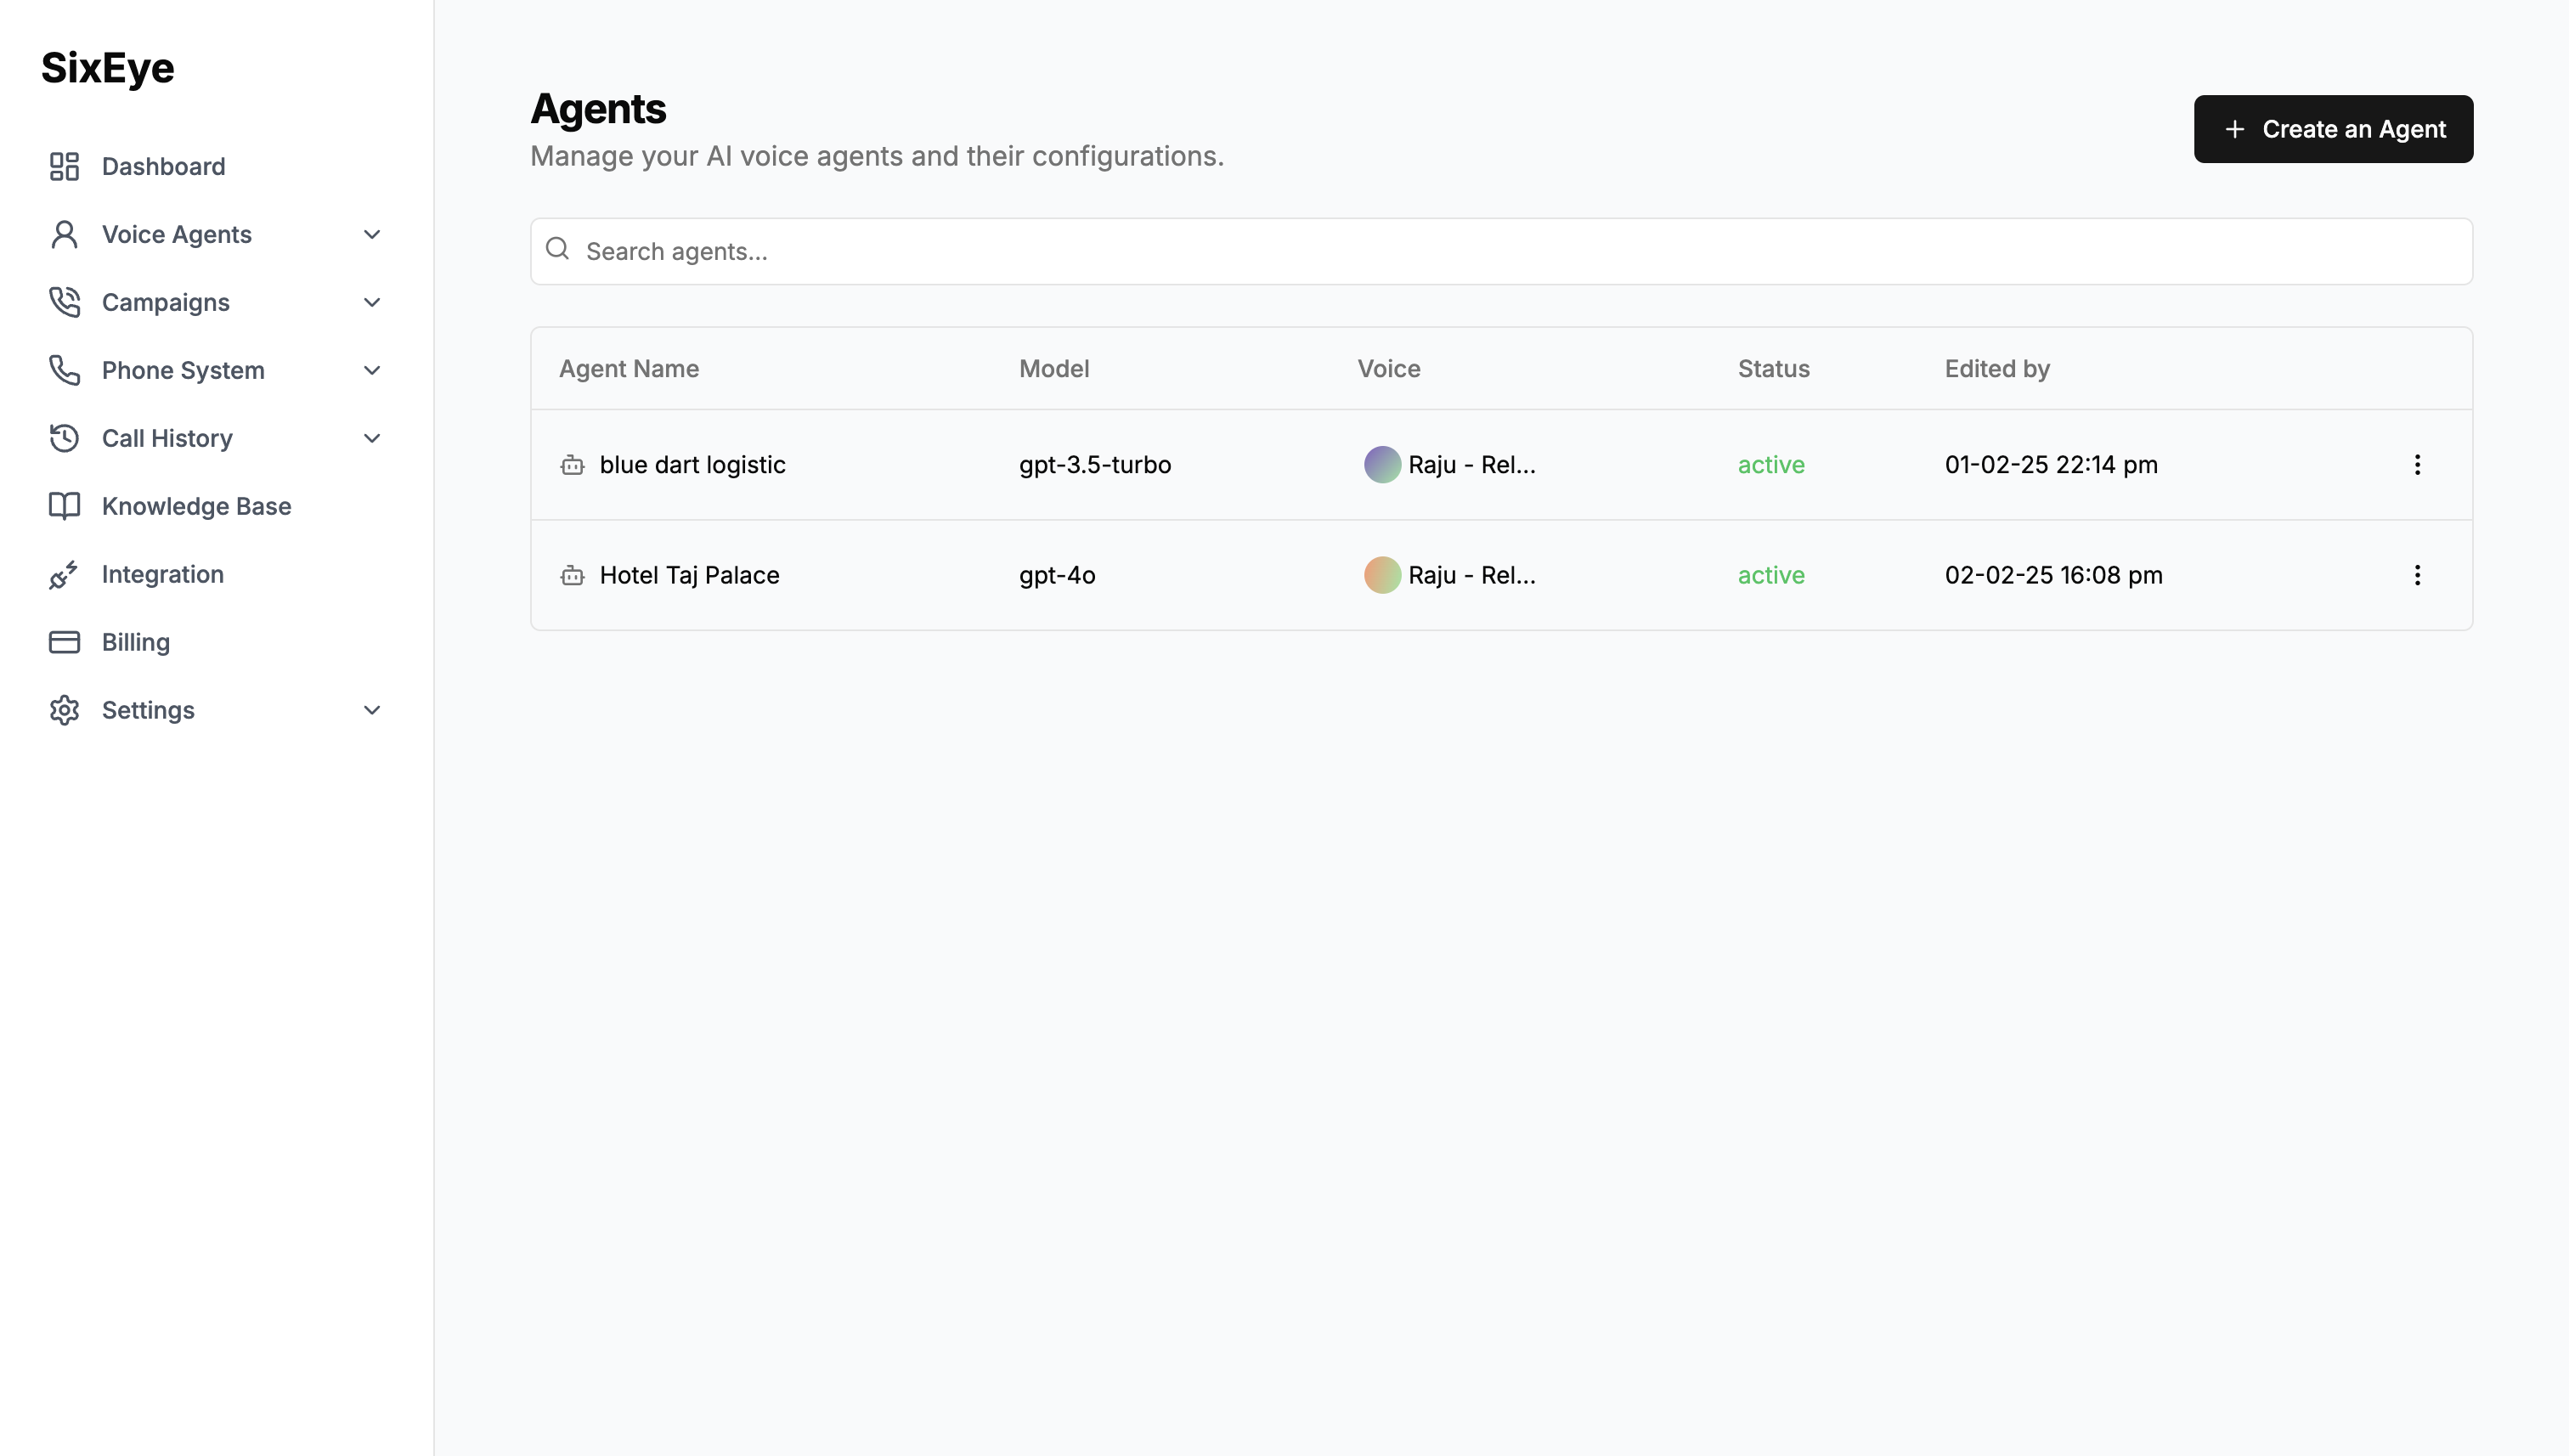Screen dimensions: 2569x1456
Task: Click the search magnifier icon
Action: [x=558, y=249]
